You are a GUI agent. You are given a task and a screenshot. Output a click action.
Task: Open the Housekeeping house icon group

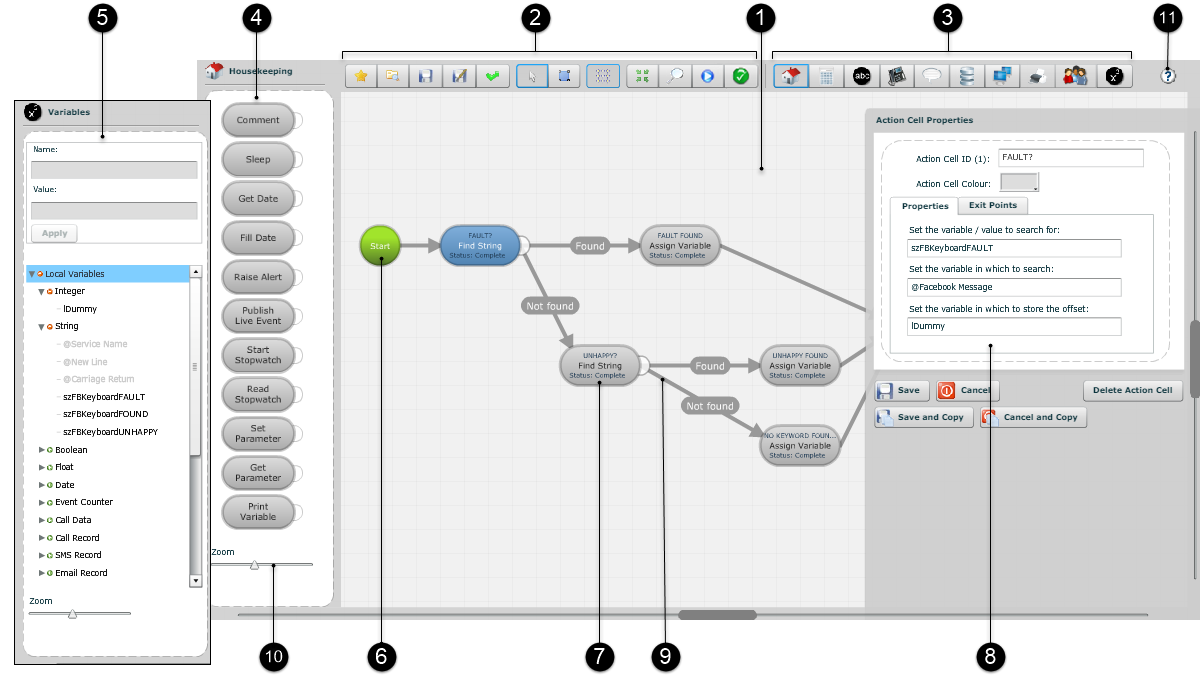tap(791, 76)
